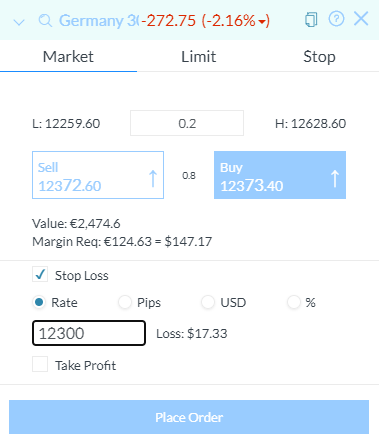Open the help question mark icon
The image size is (379, 440).
click(336, 19)
